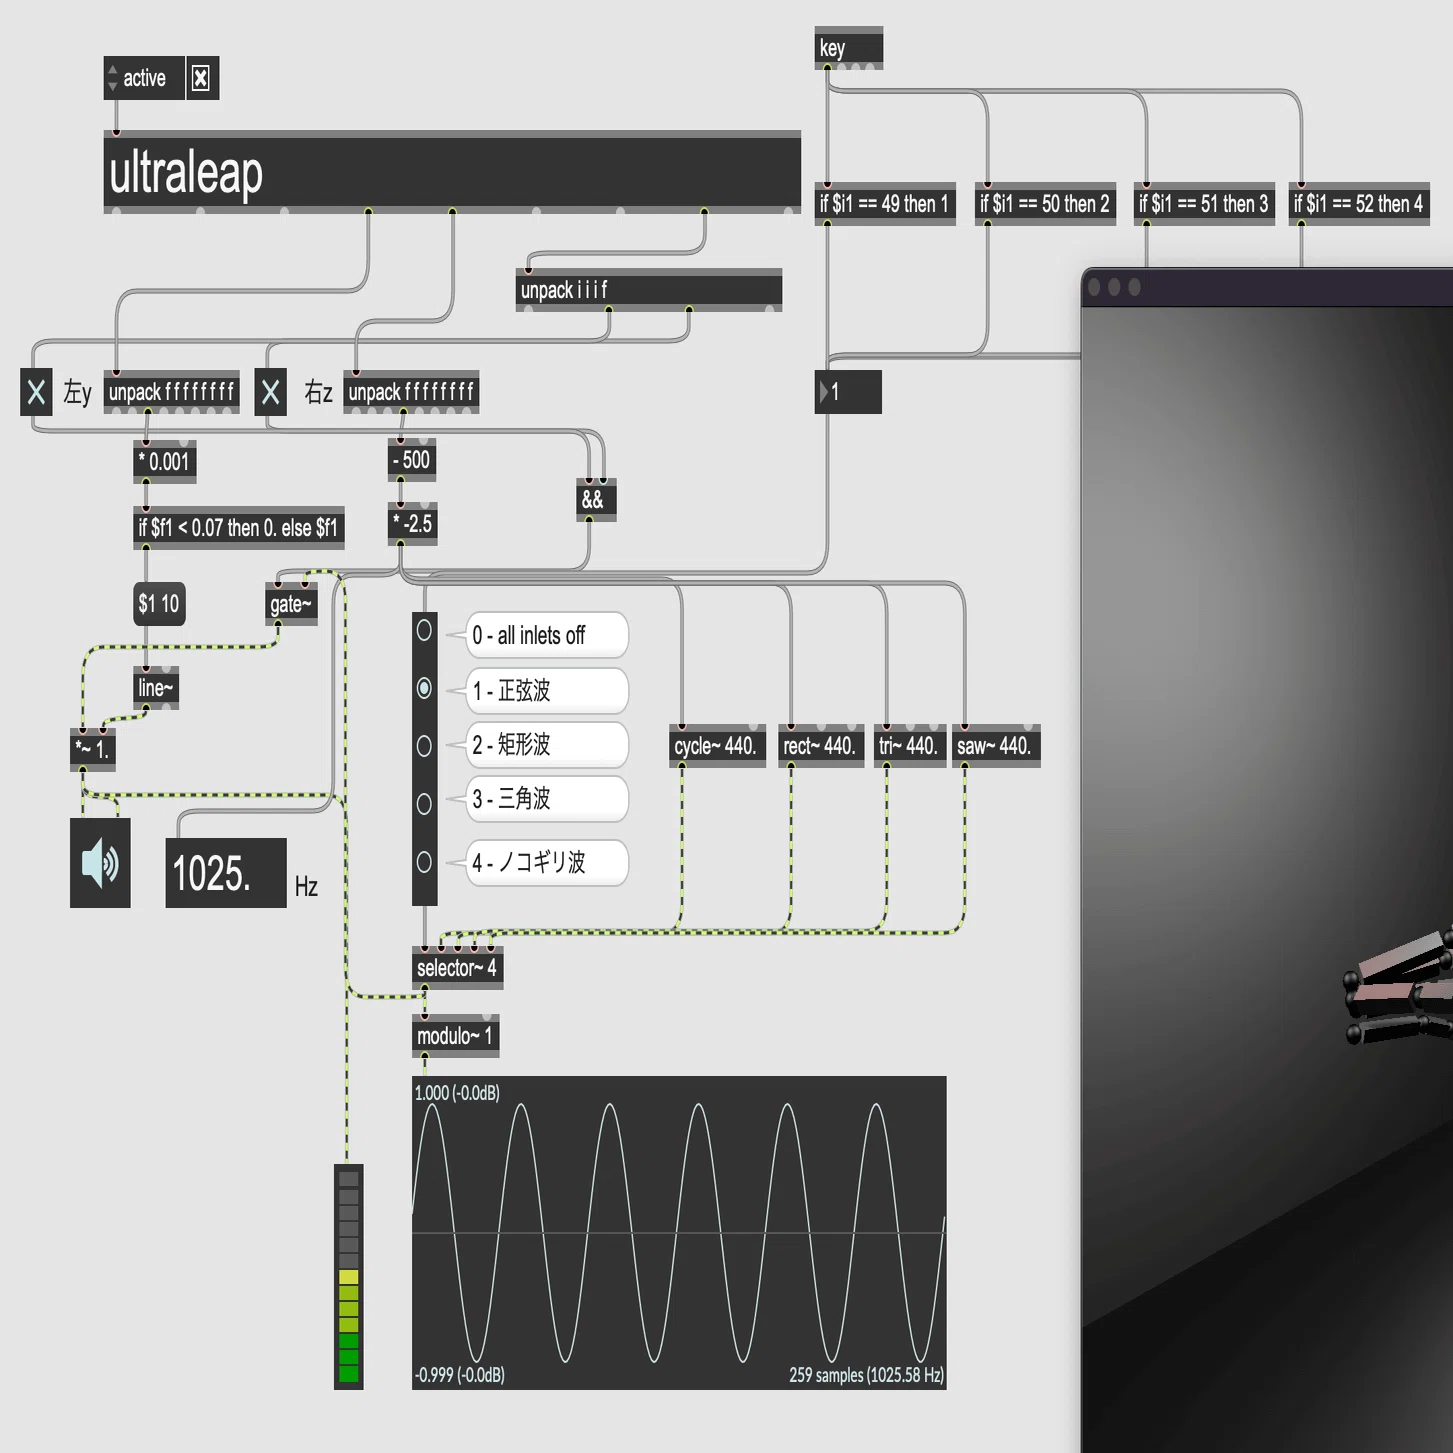Screen dimensions: 1453x1453
Task: Click the line~ object
Action: coord(156,688)
